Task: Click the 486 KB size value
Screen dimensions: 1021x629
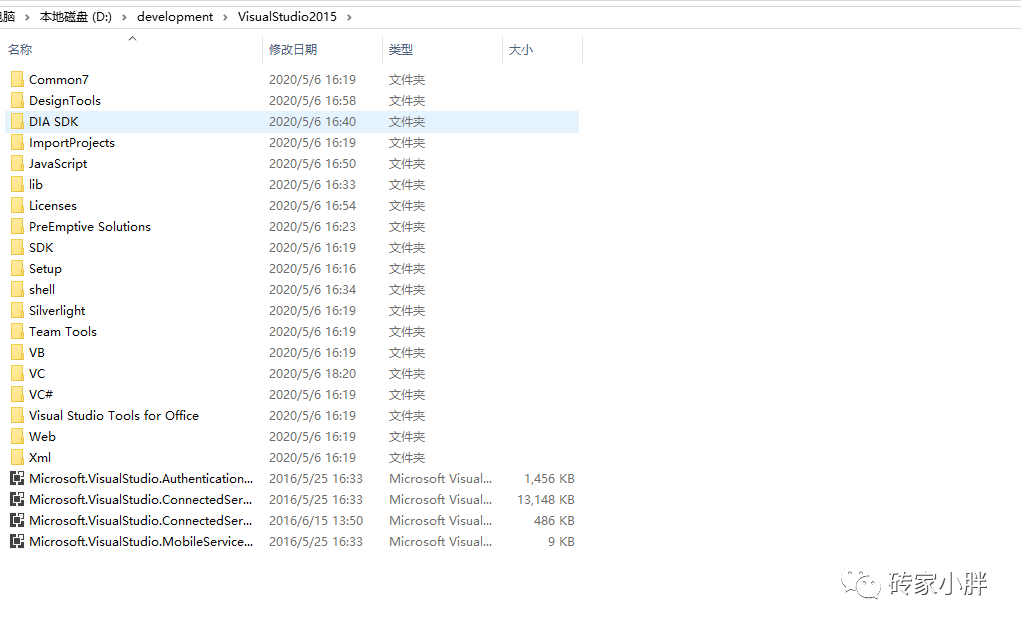Action: click(554, 520)
